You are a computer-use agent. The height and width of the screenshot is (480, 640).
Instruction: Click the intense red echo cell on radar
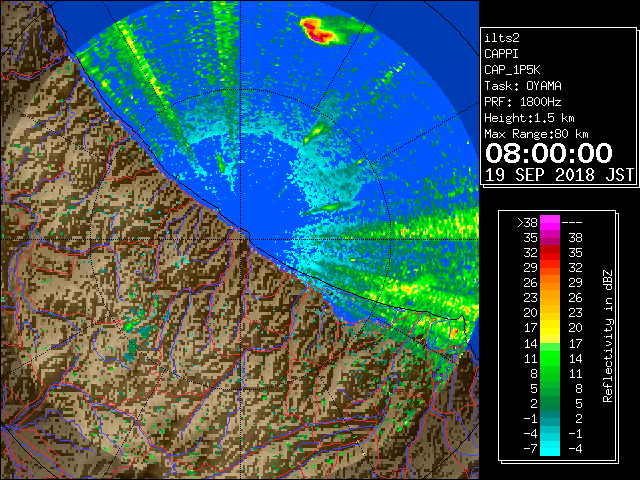click(318, 31)
